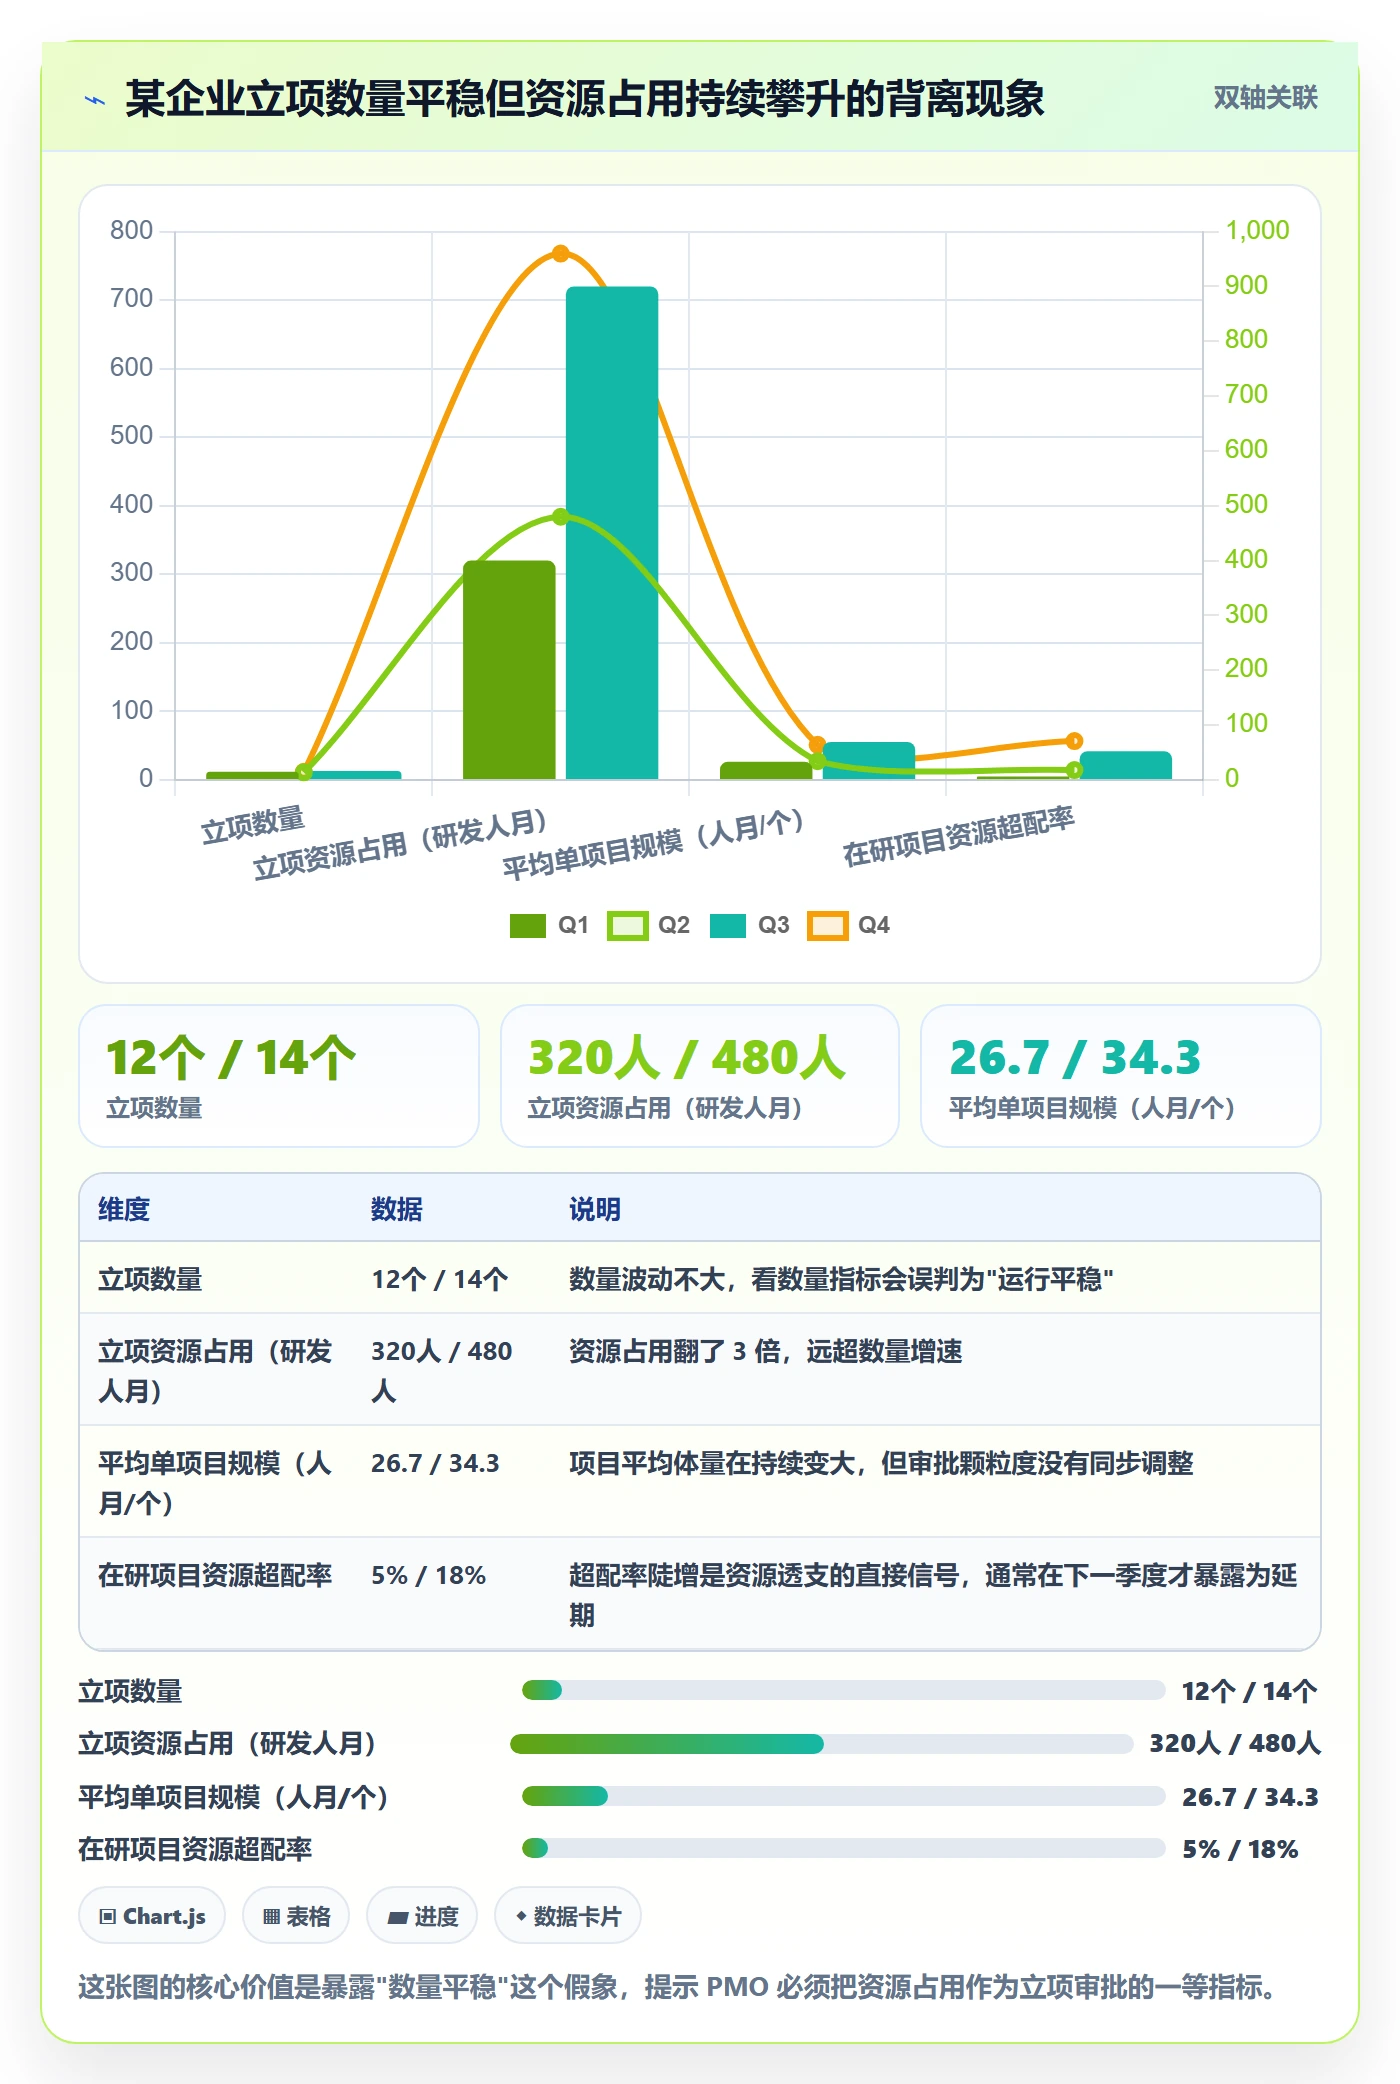Click the 进度 tag

coord(422,1916)
